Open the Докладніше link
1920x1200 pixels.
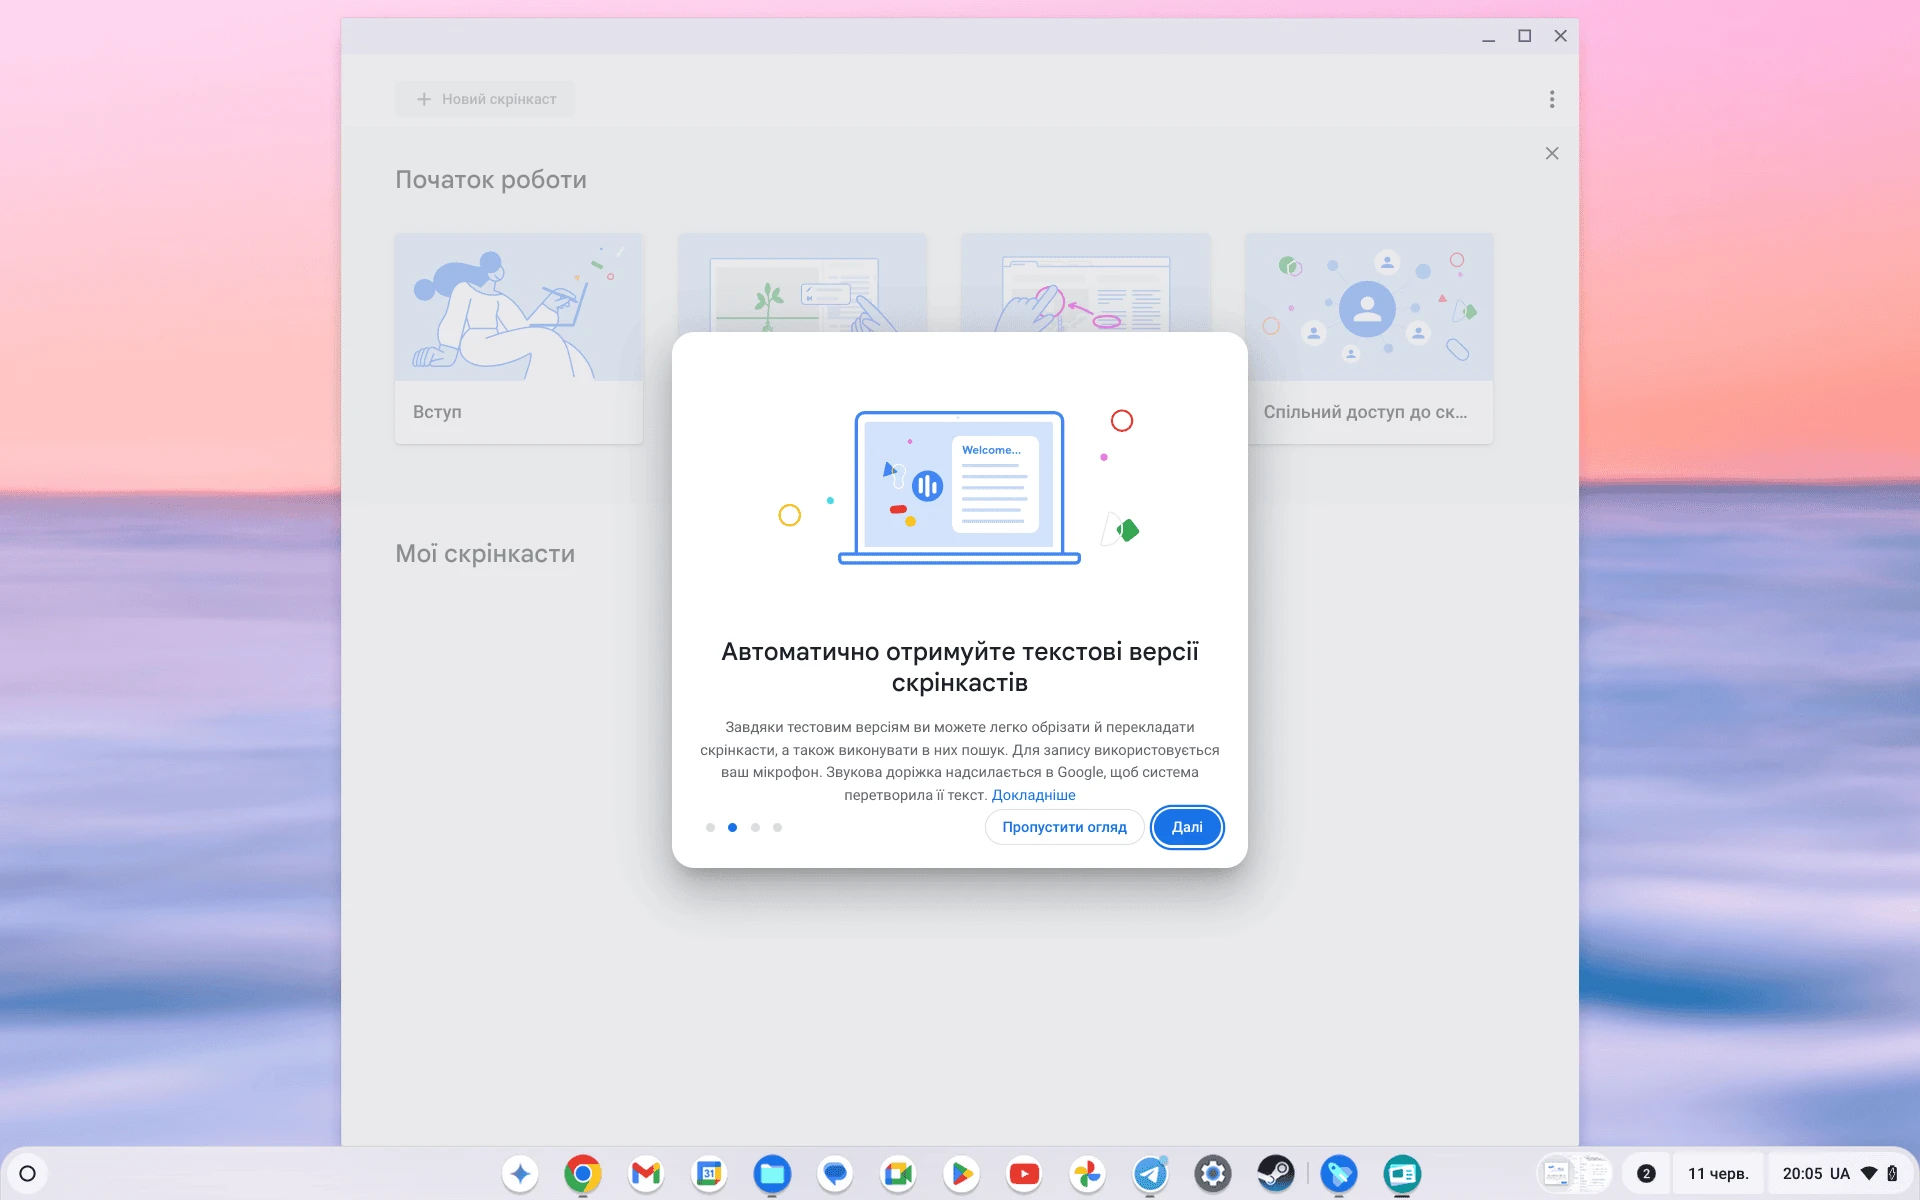click(x=1033, y=795)
